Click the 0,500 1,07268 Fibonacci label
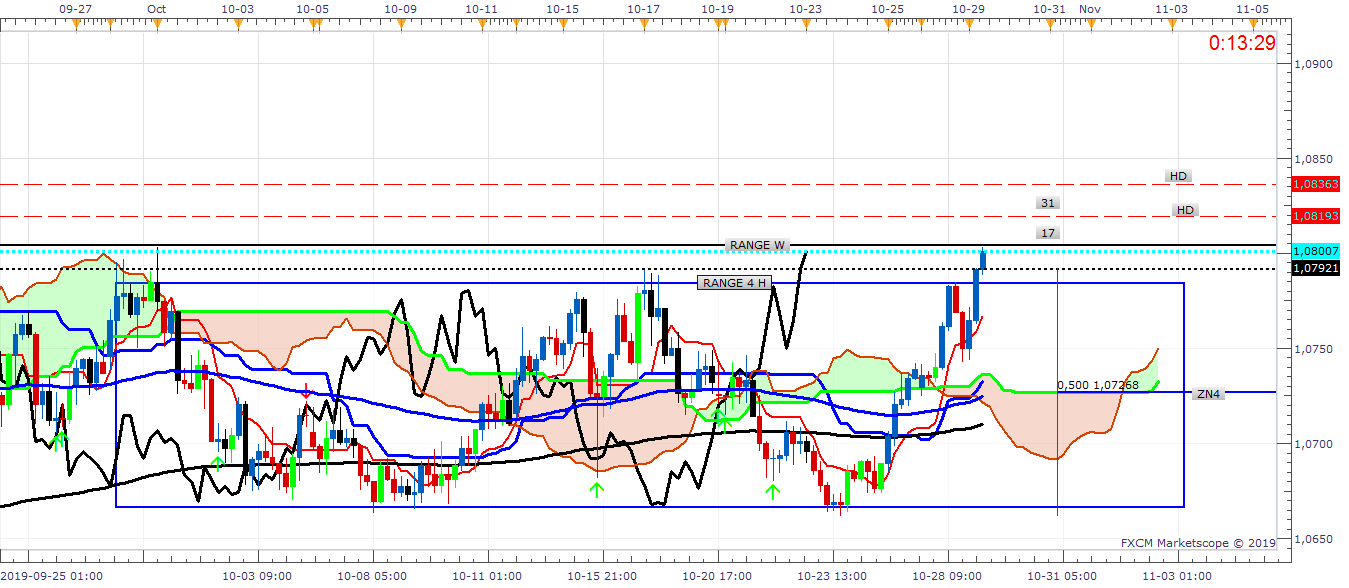Image resolution: width=1349 pixels, height=588 pixels. 1098,385
